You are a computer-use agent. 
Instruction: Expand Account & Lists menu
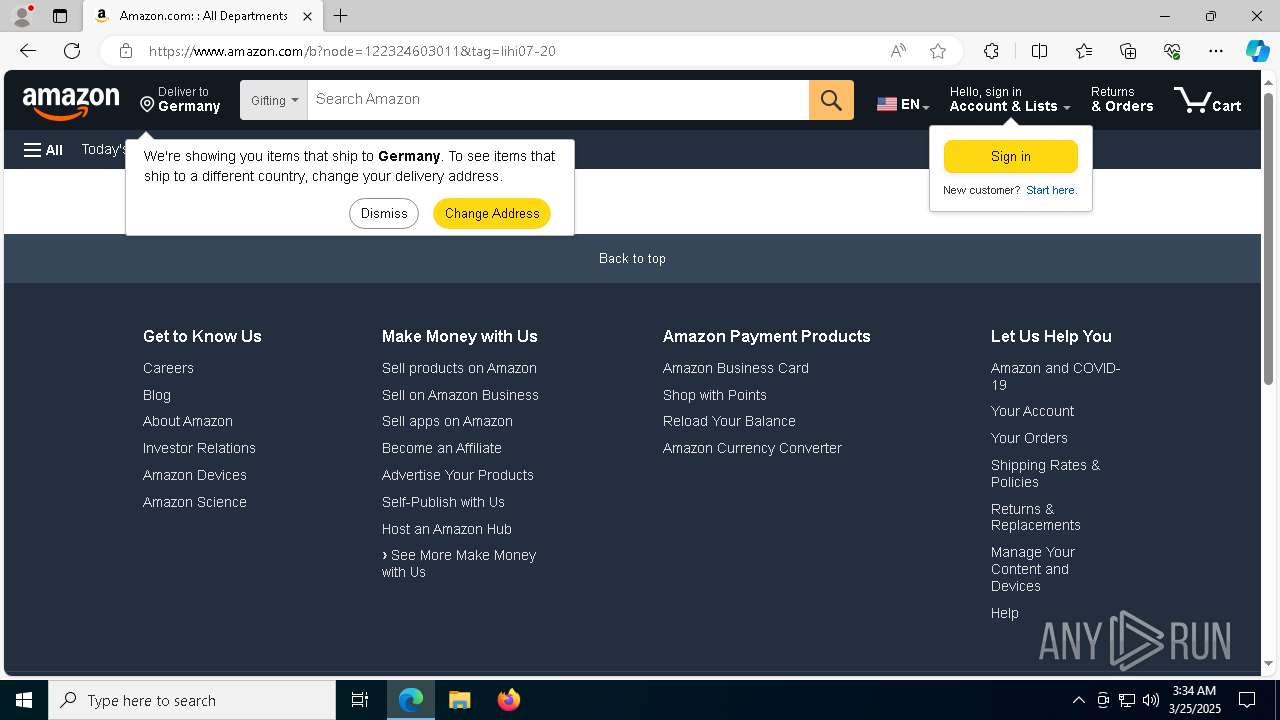tap(1010, 100)
